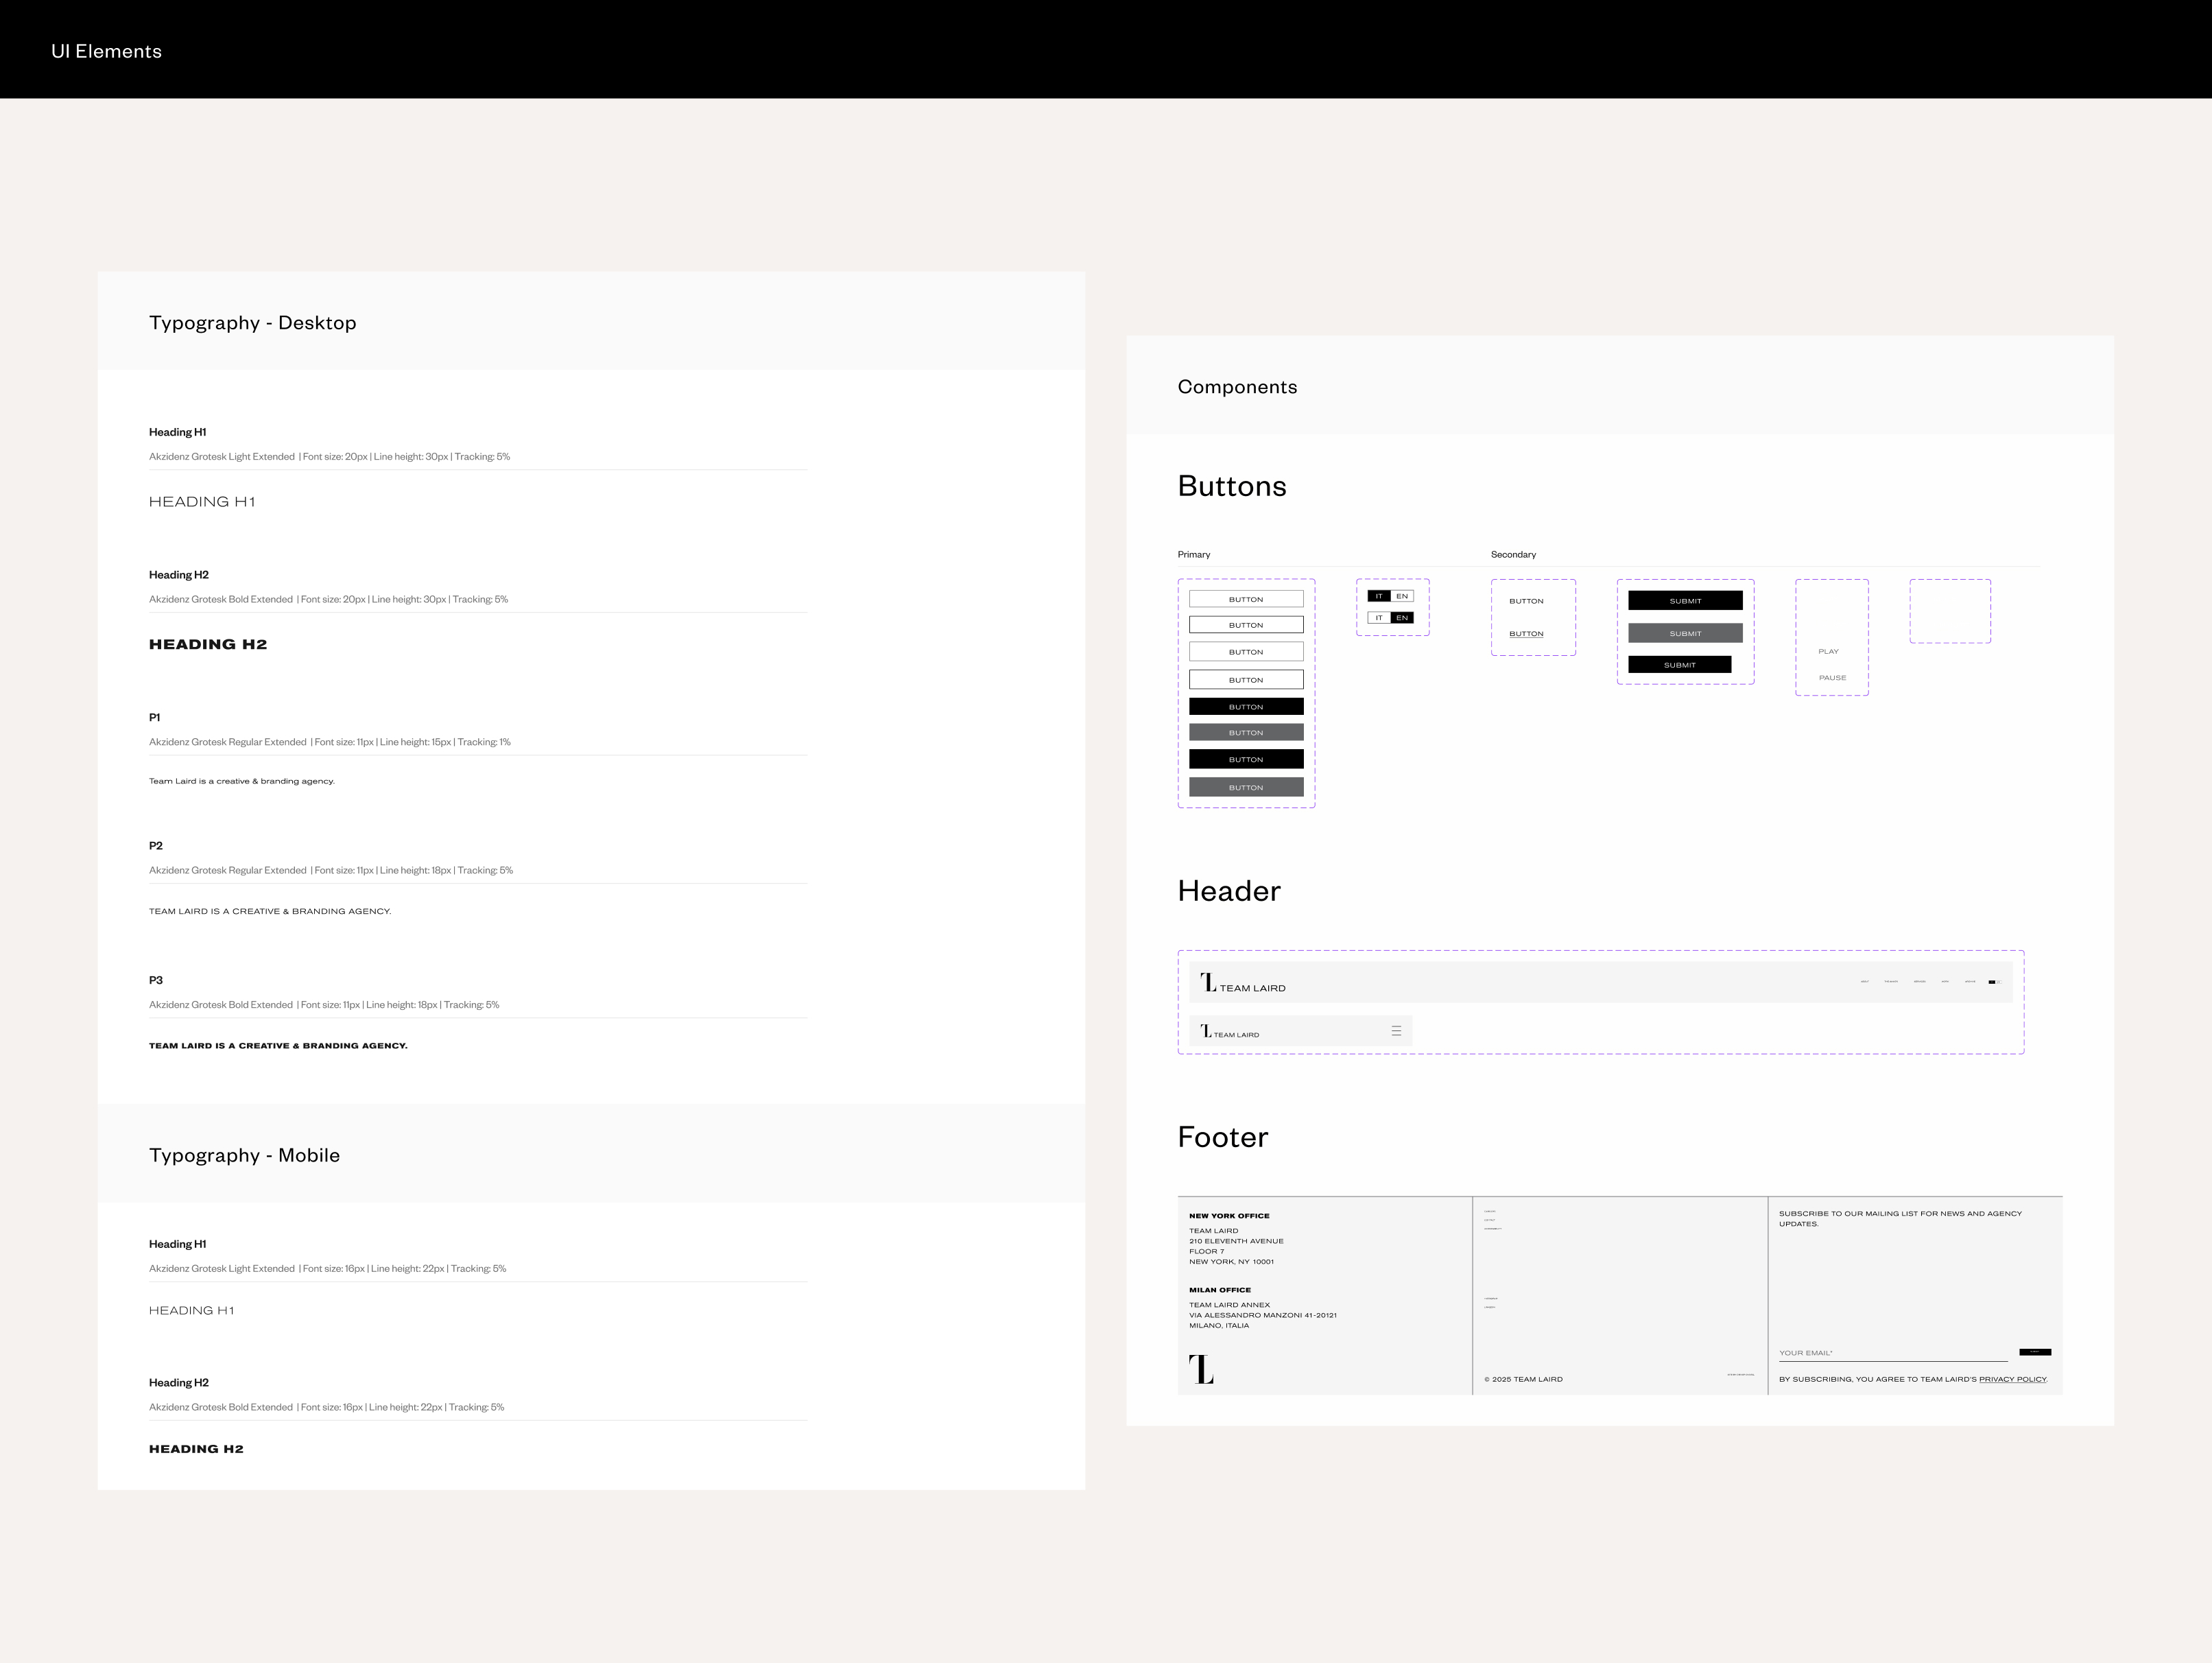Screen dimensions: 2212x1663
Task: Click the underlined secondary BUTTON link
Action: click(1526, 634)
